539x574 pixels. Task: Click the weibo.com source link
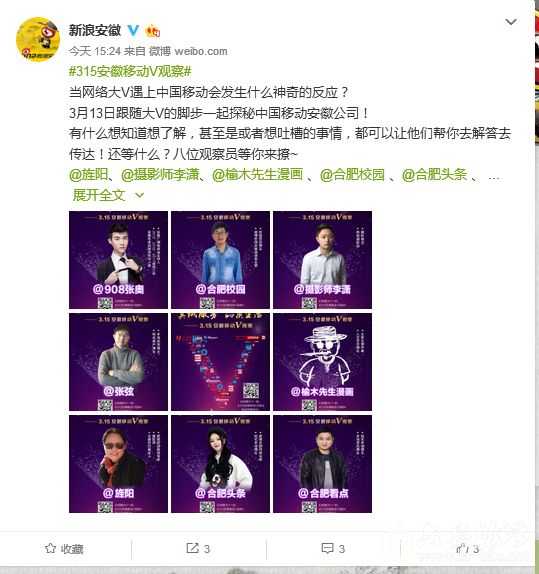coord(201,51)
